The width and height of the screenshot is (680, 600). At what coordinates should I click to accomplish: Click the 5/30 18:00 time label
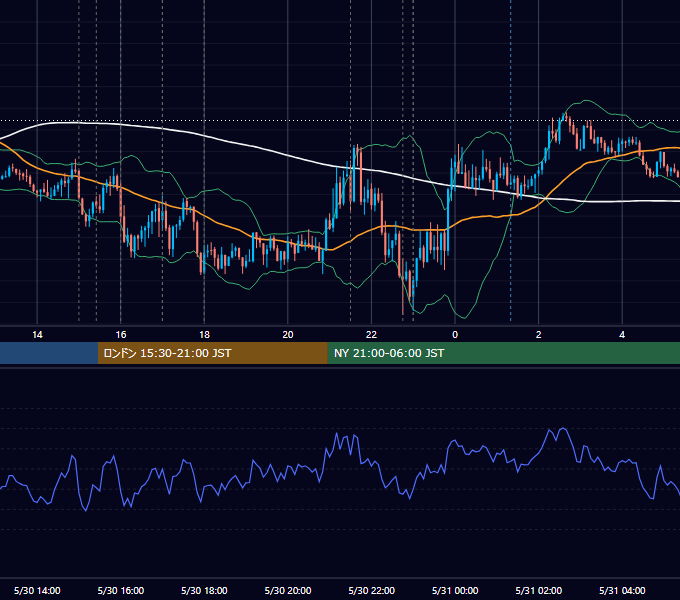(x=204, y=590)
